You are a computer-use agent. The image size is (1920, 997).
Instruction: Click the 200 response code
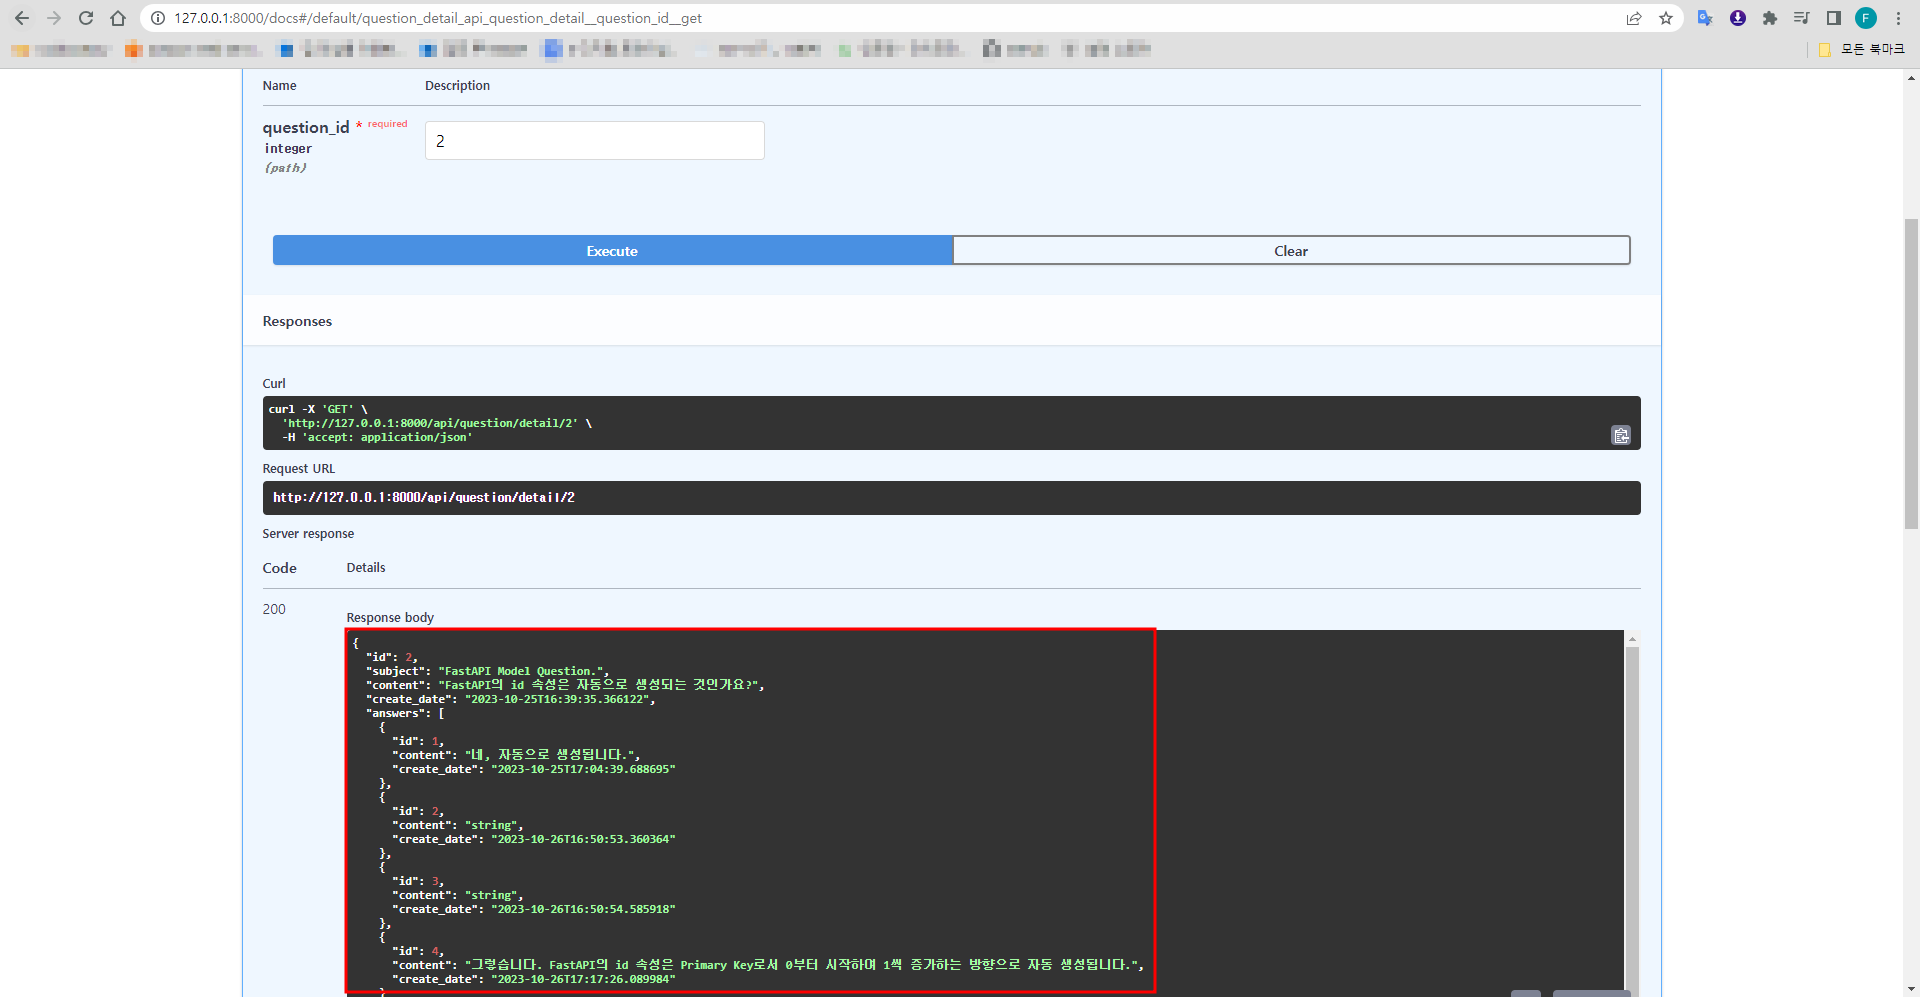(274, 609)
